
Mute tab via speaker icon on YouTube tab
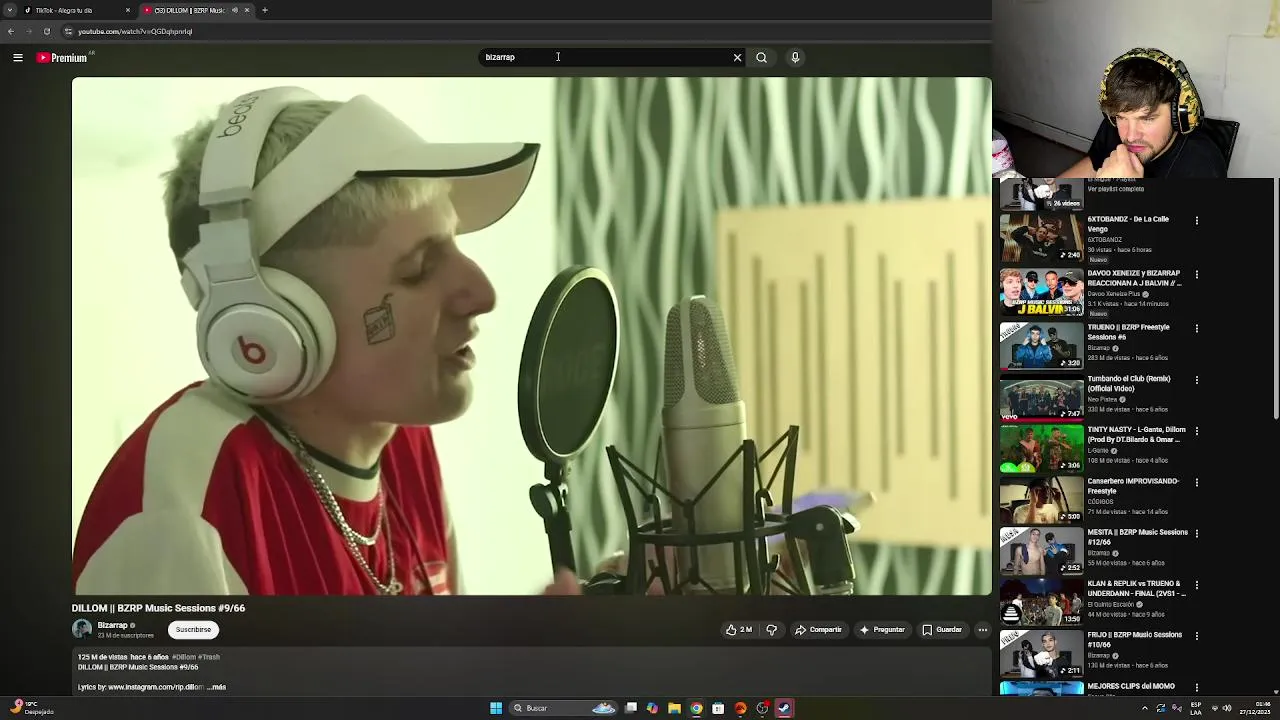tap(235, 10)
